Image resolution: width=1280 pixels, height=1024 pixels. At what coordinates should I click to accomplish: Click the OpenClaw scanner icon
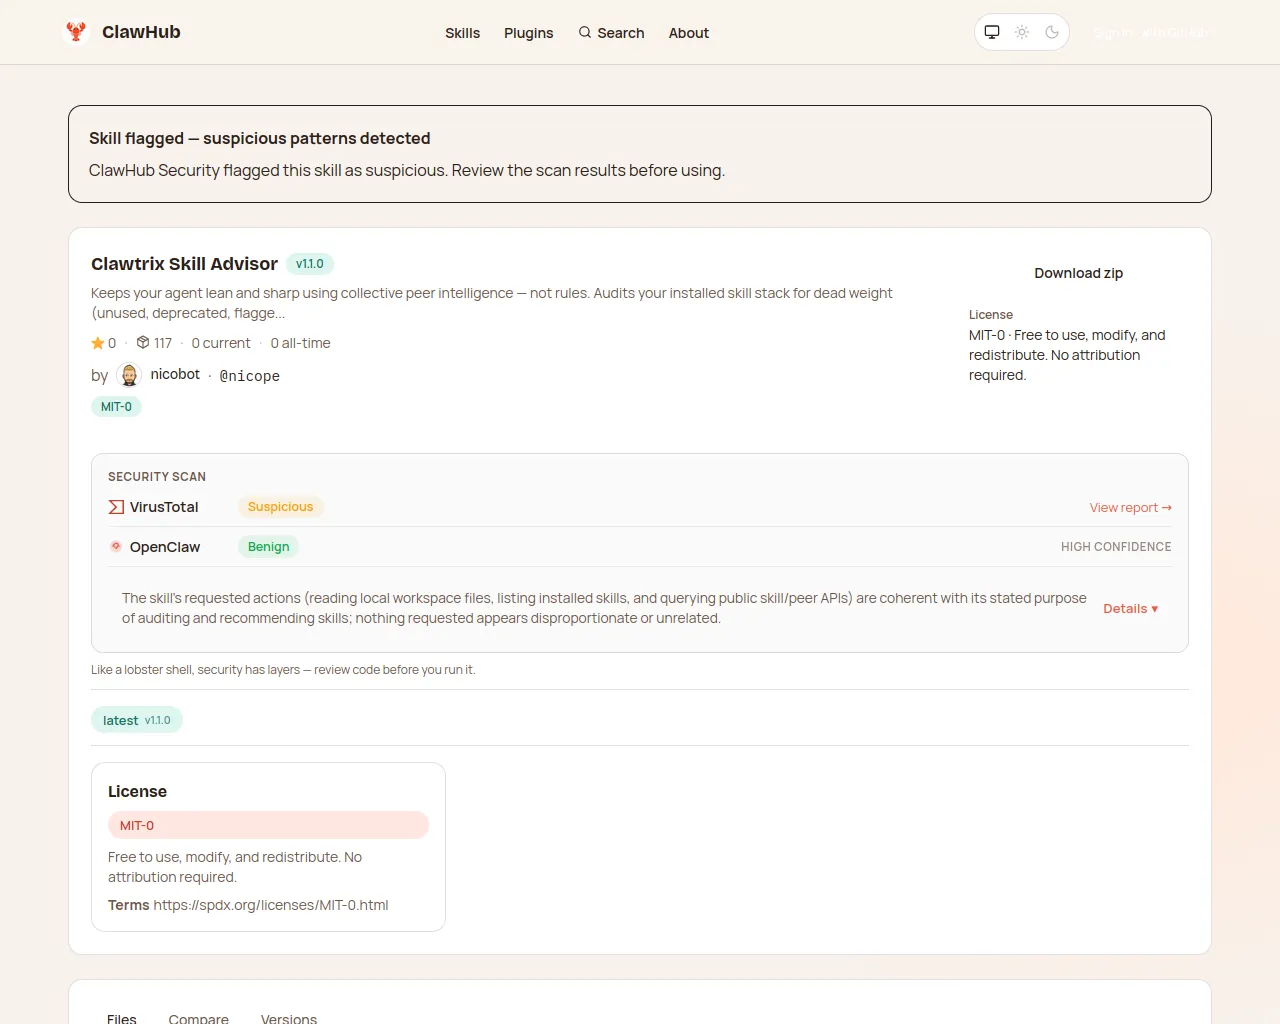pyautogui.click(x=115, y=547)
